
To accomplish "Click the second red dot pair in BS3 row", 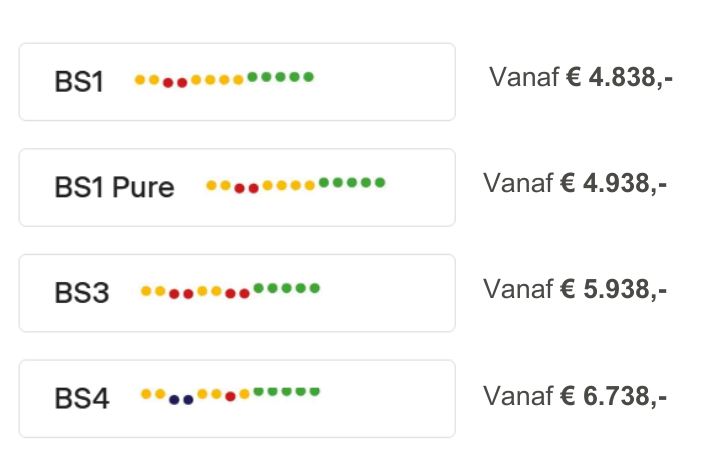I will tap(238, 294).
